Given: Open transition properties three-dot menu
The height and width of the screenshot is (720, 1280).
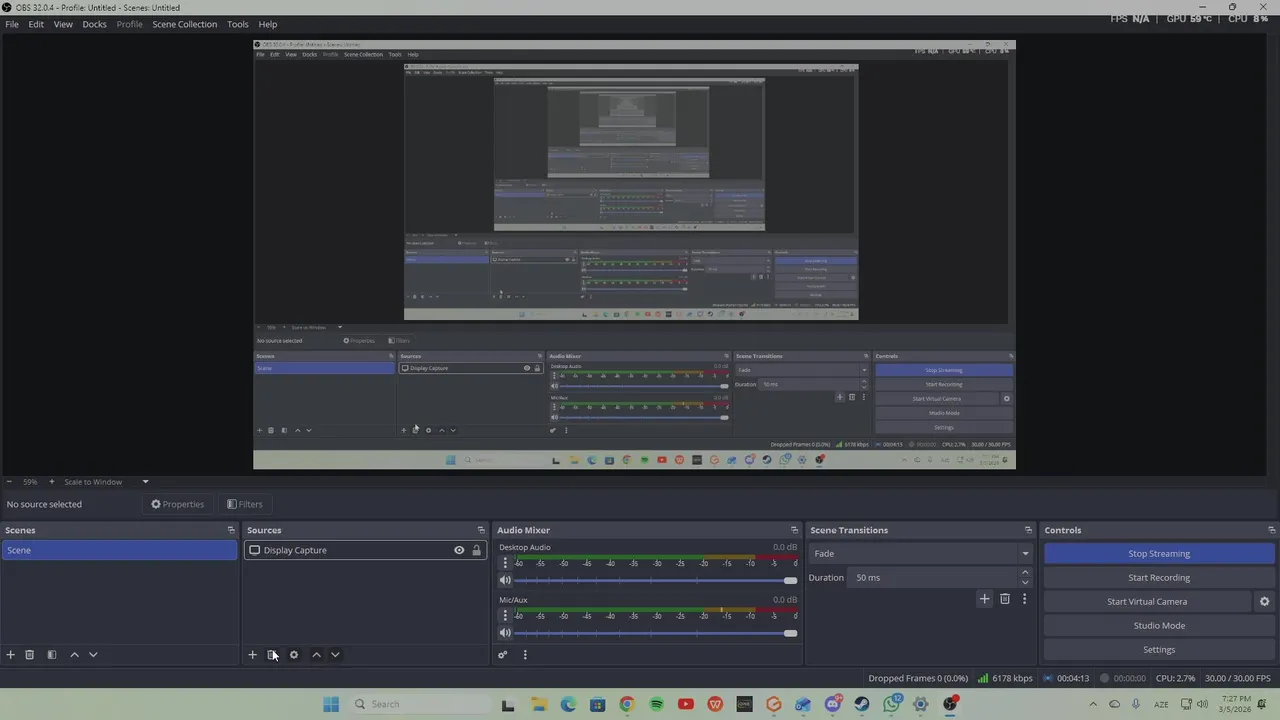Looking at the screenshot, I should click(1024, 599).
